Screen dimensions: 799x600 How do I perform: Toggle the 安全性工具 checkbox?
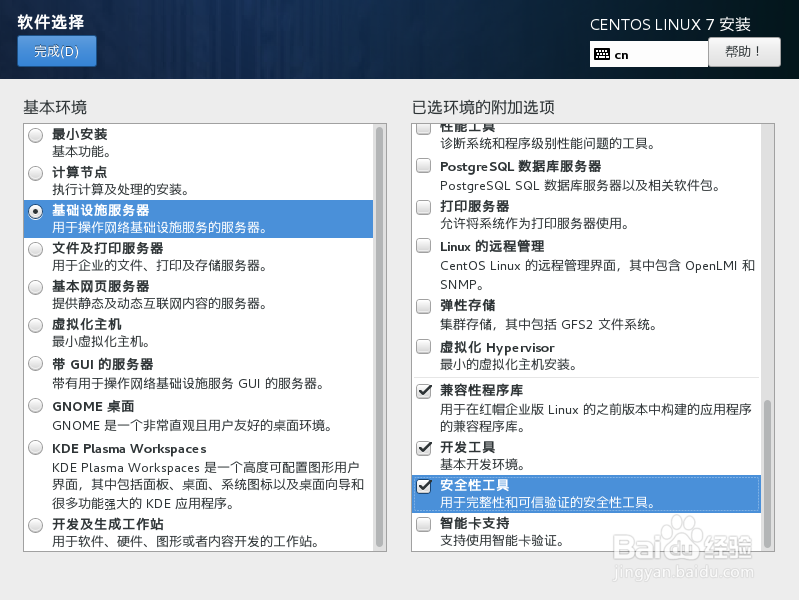point(424,486)
